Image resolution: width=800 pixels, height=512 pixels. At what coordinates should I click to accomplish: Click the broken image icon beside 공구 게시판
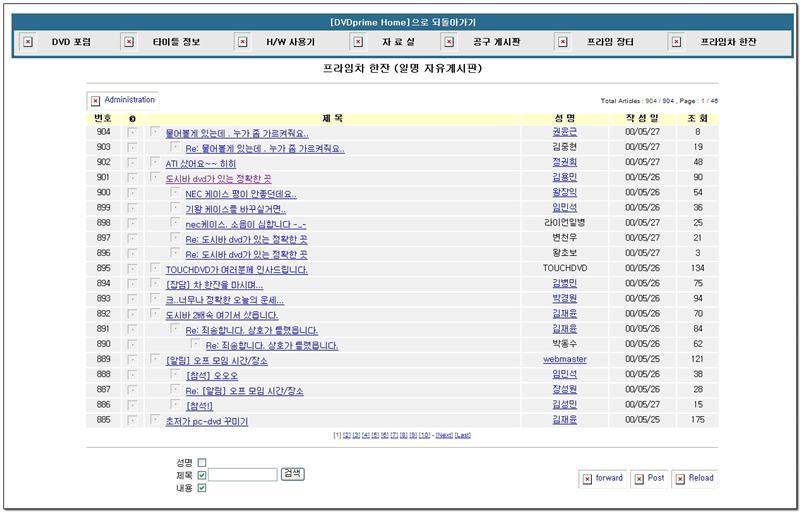pos(449,42)
